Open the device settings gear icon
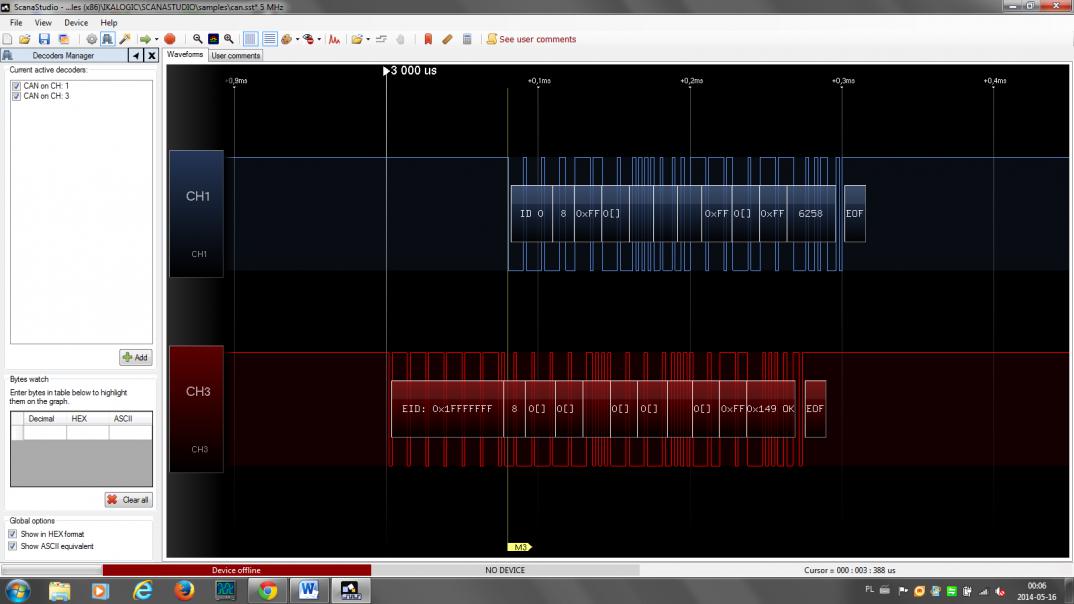 91,39
